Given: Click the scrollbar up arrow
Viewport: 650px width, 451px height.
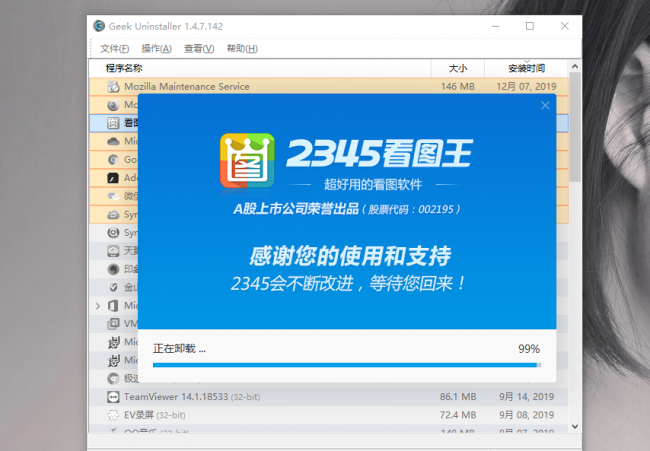Looking at the screenshot, I should 575,66.
